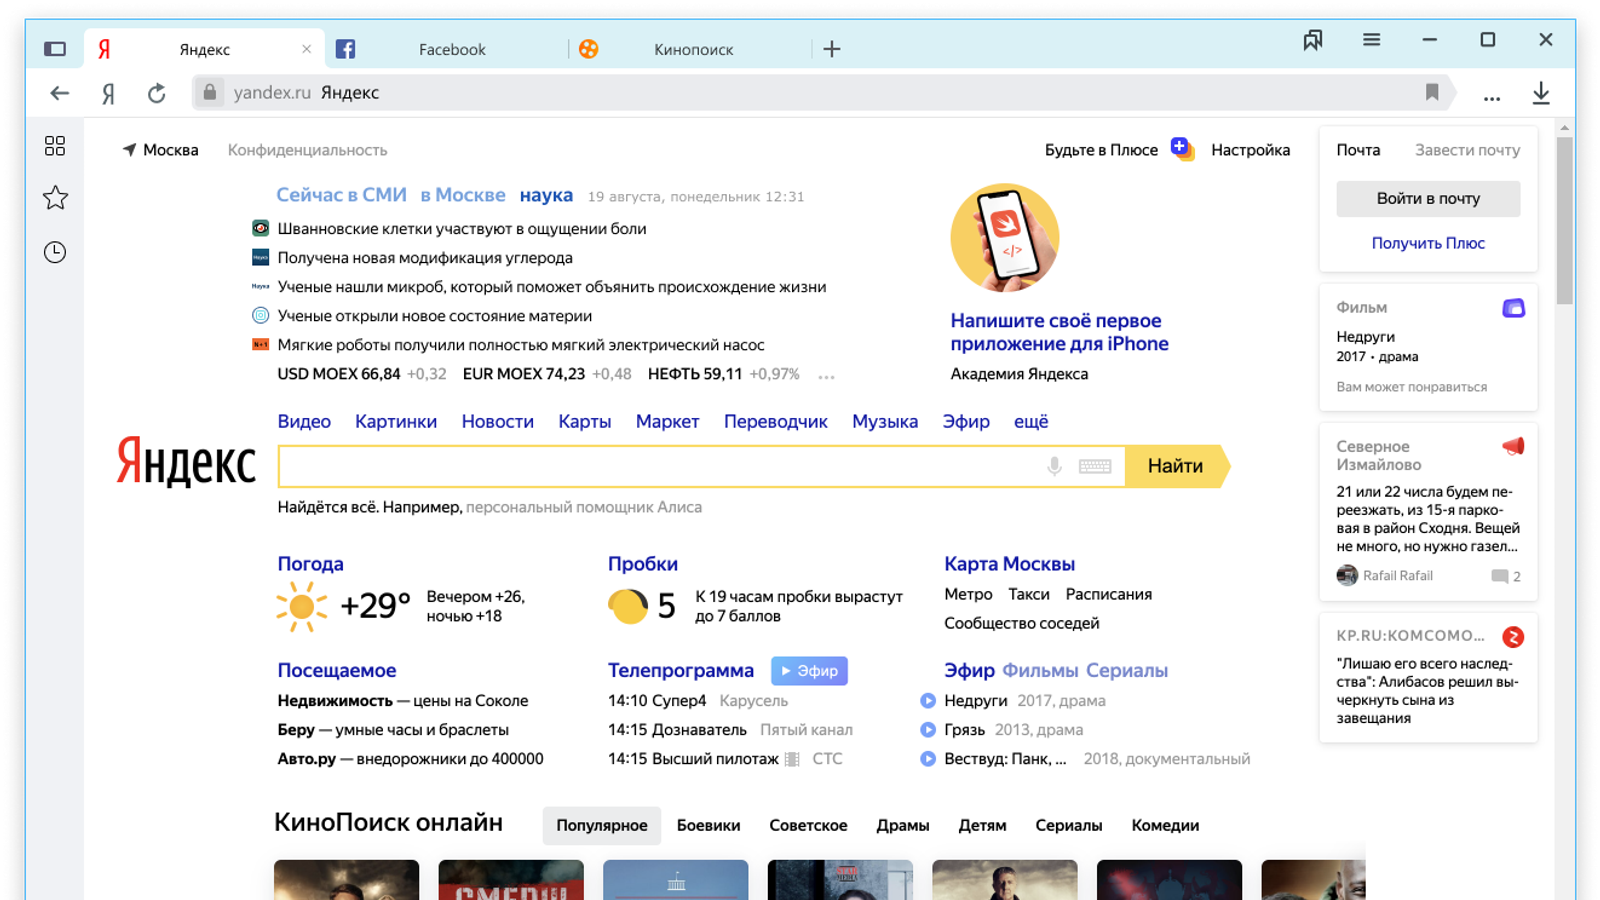Image resolution: width=1600 pixels, height=900 pixels.
Task: Open the Карта Москвы heading link
Action: click(x=1009, y=564)
